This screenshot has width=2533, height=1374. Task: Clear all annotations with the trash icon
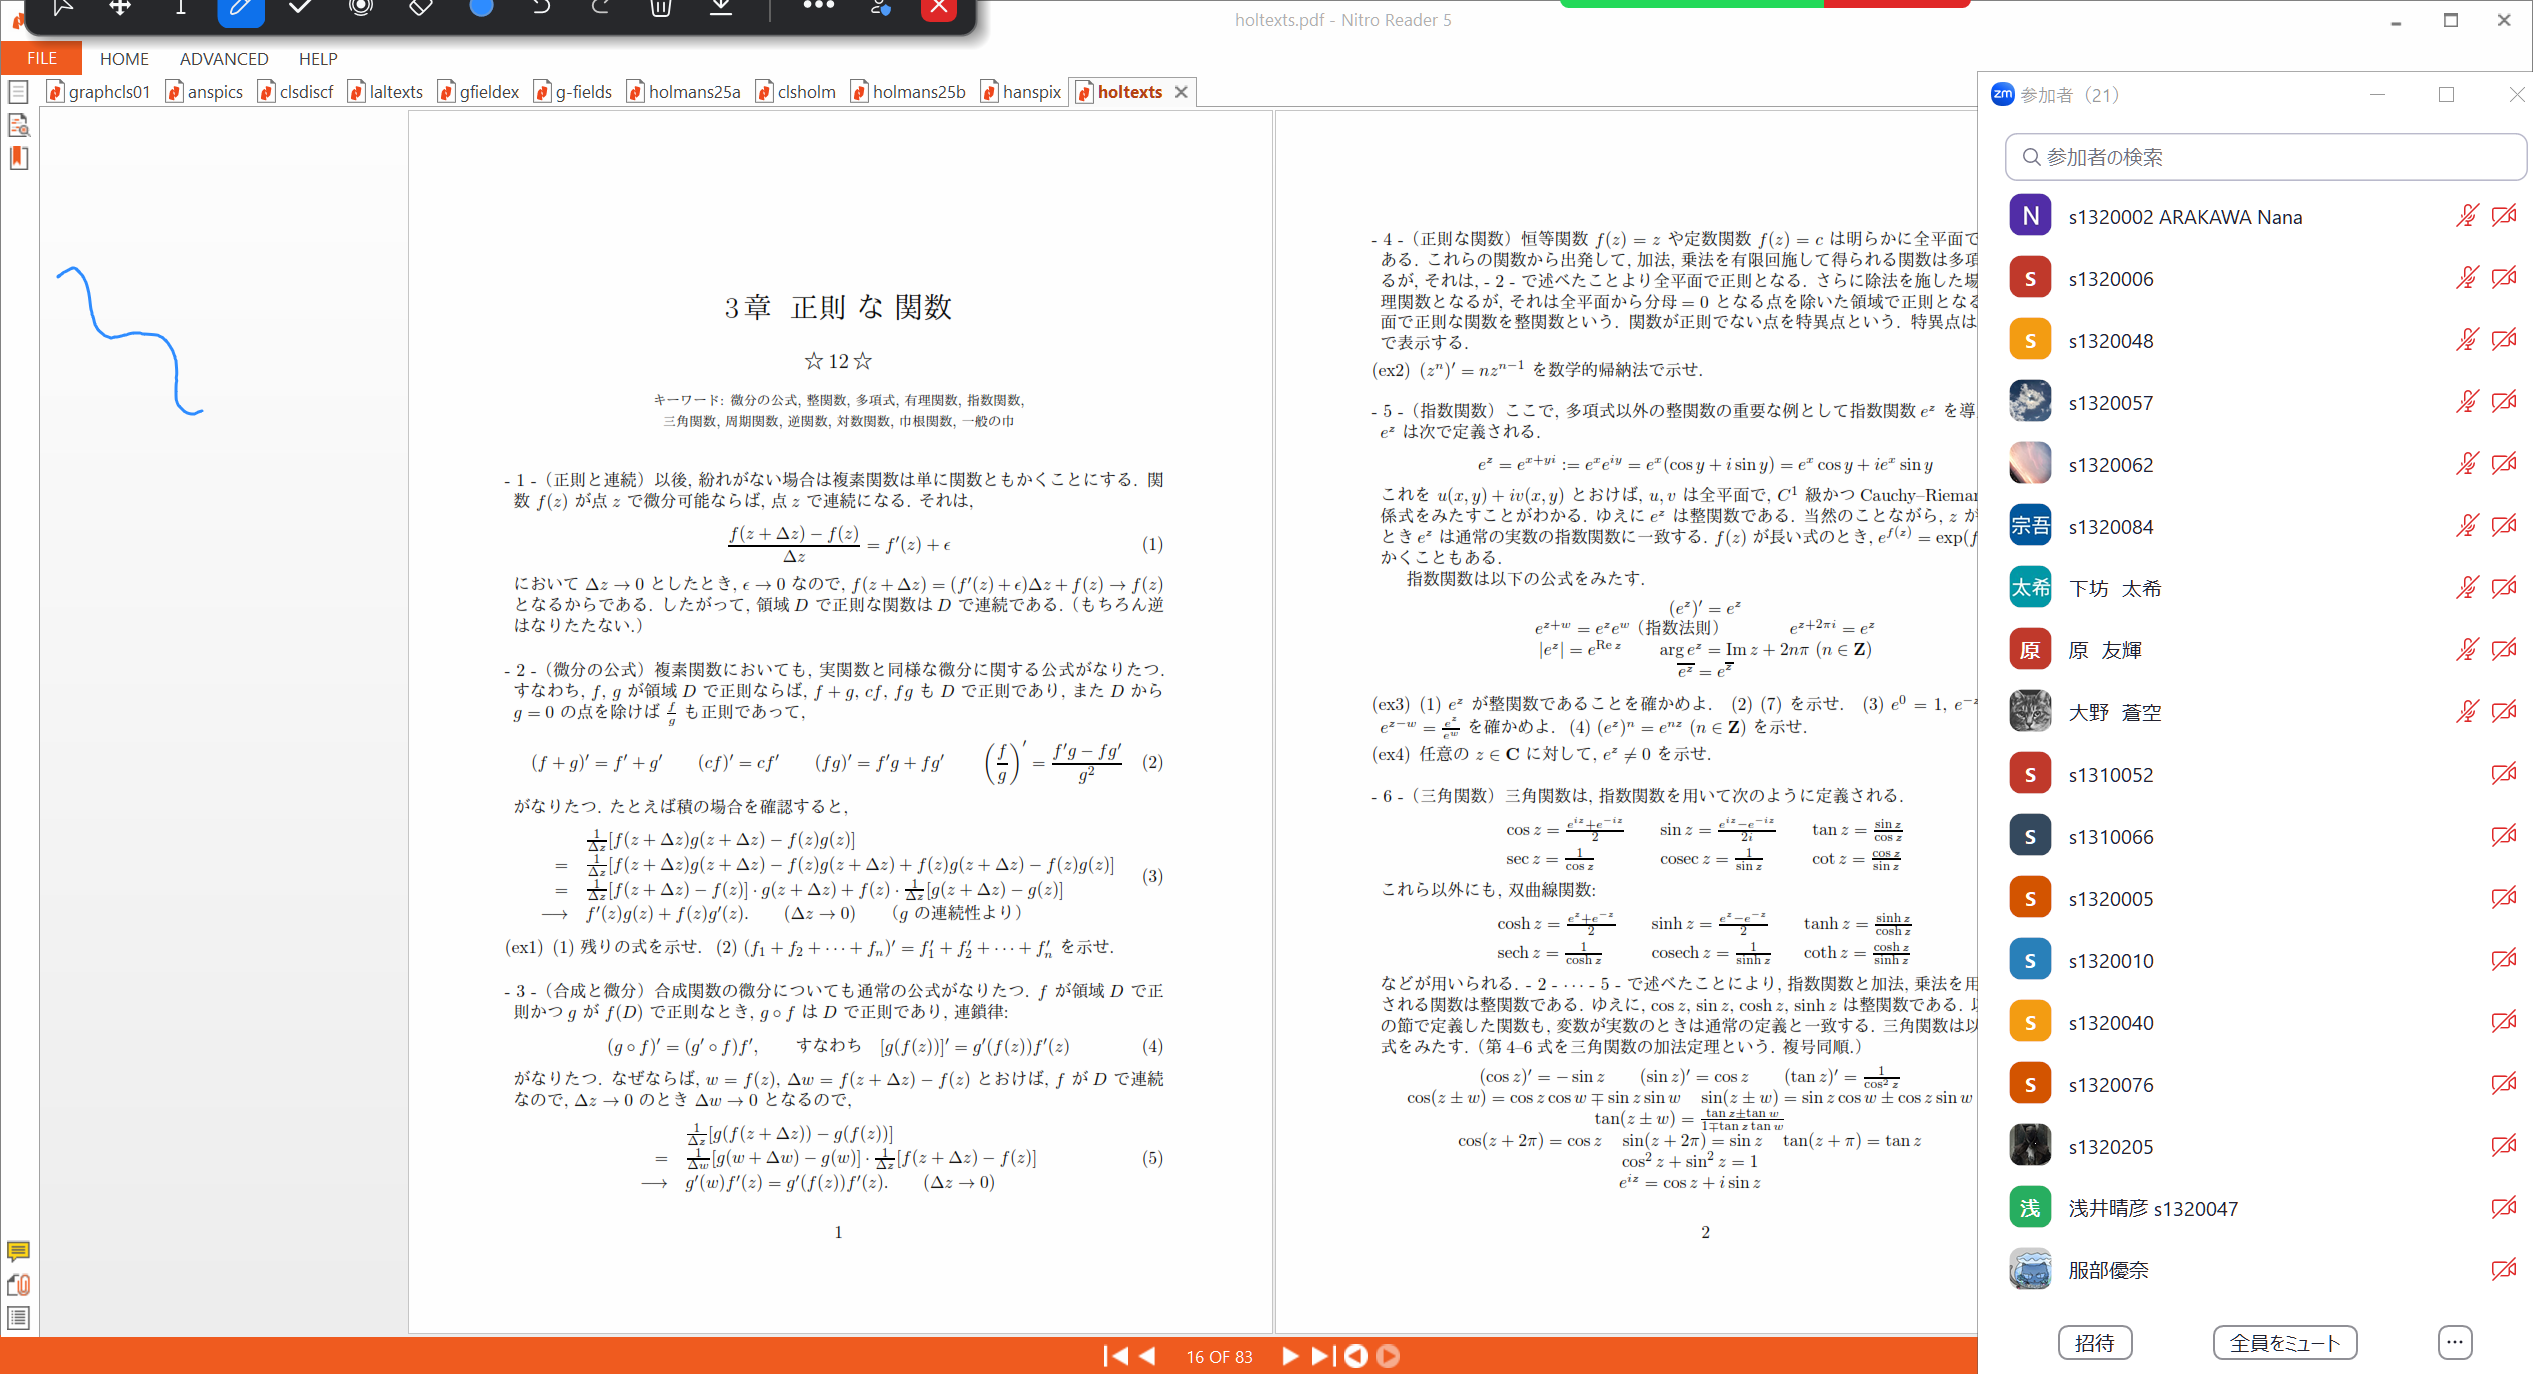659,8
